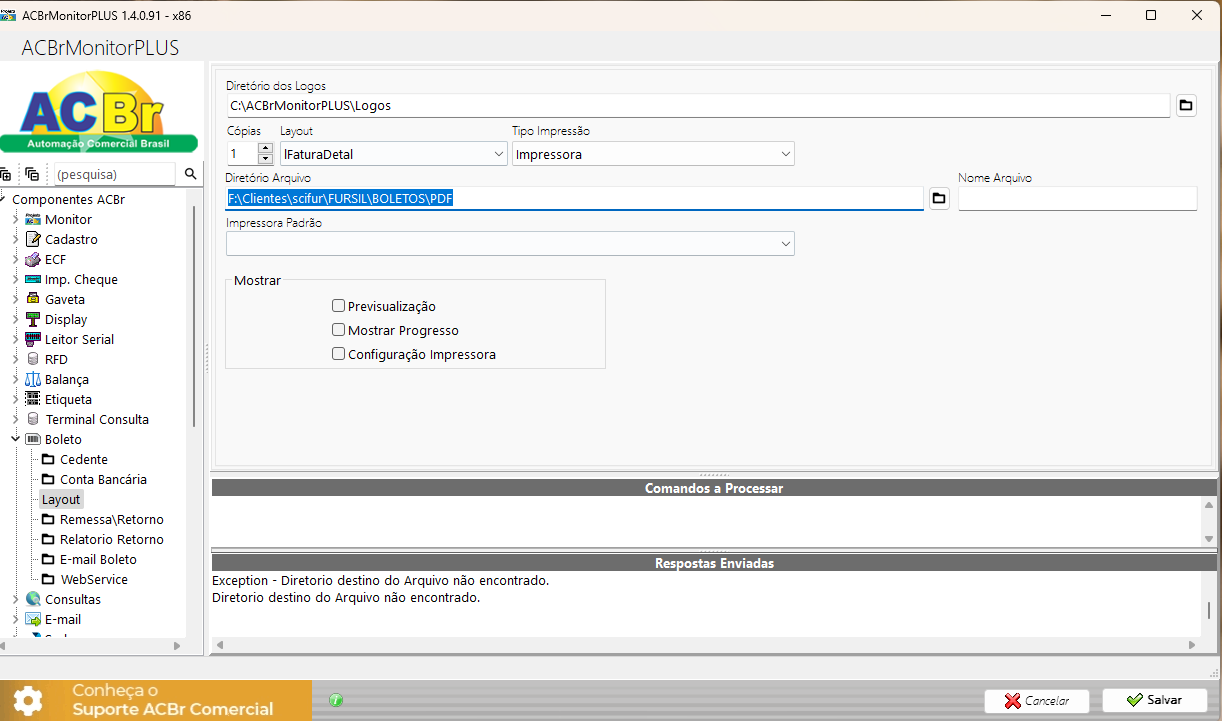Select the Balança scale icon
The image size is (1222, 721).
[33, 379]
